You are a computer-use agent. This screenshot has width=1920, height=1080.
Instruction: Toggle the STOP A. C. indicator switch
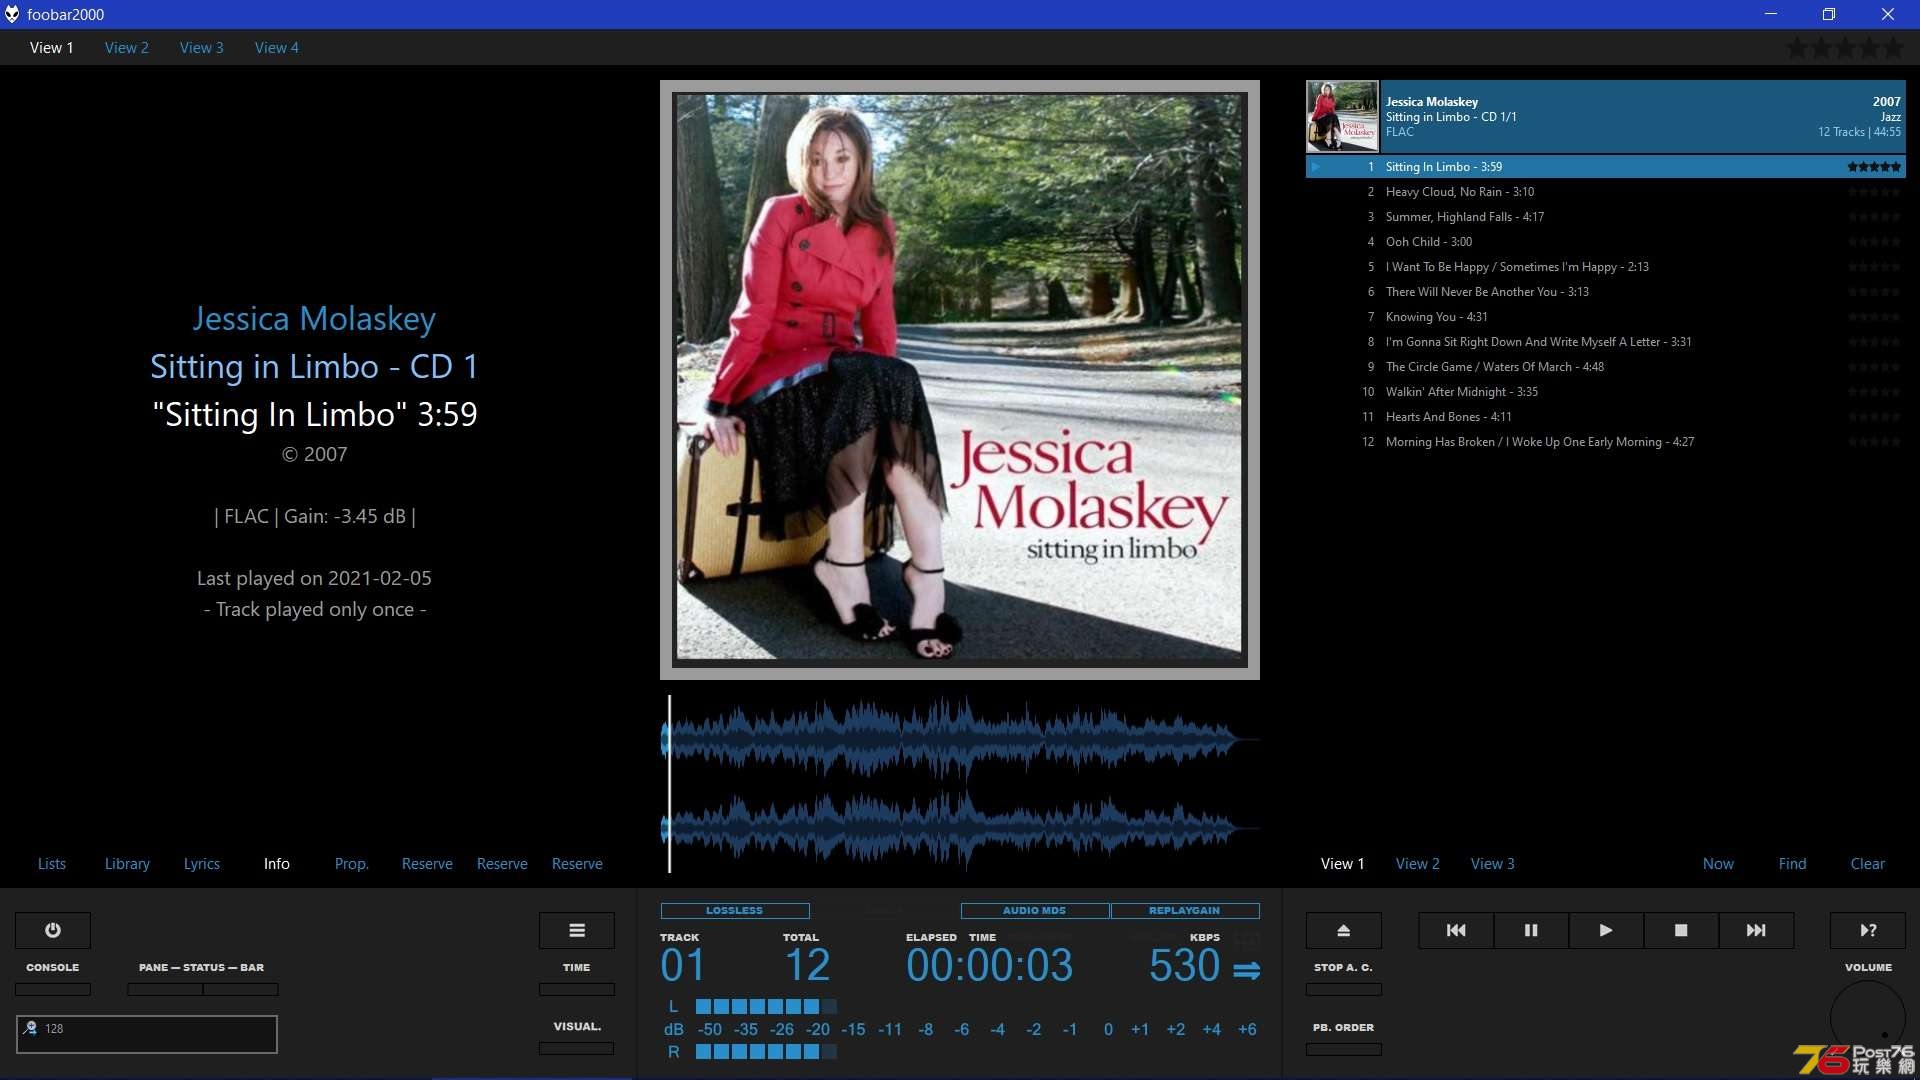point(1344,989)
